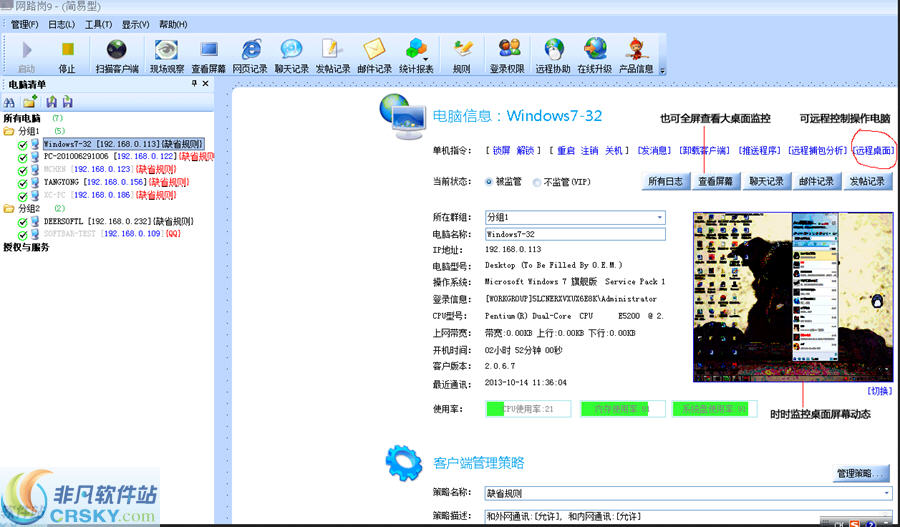Click the toolbar overflow arrow after 产品信息

662,71
